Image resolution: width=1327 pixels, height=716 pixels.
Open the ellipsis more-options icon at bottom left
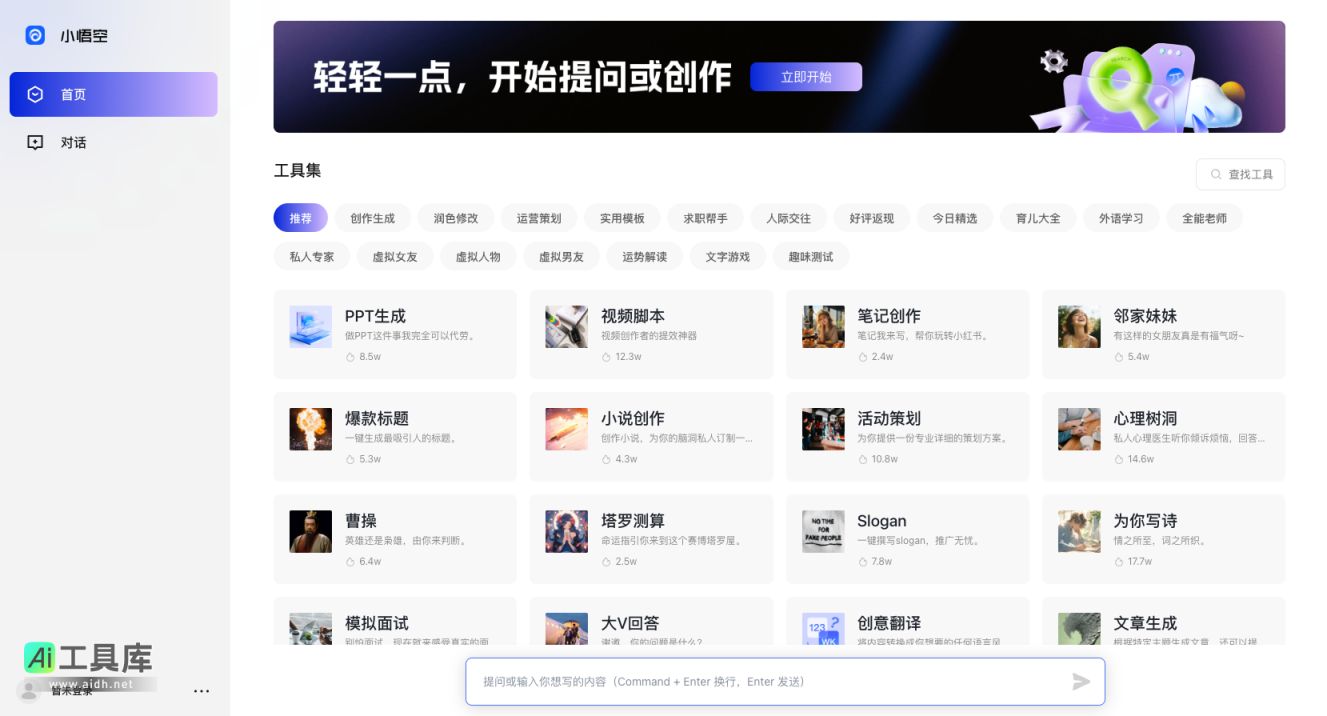(x=201, y=690)
